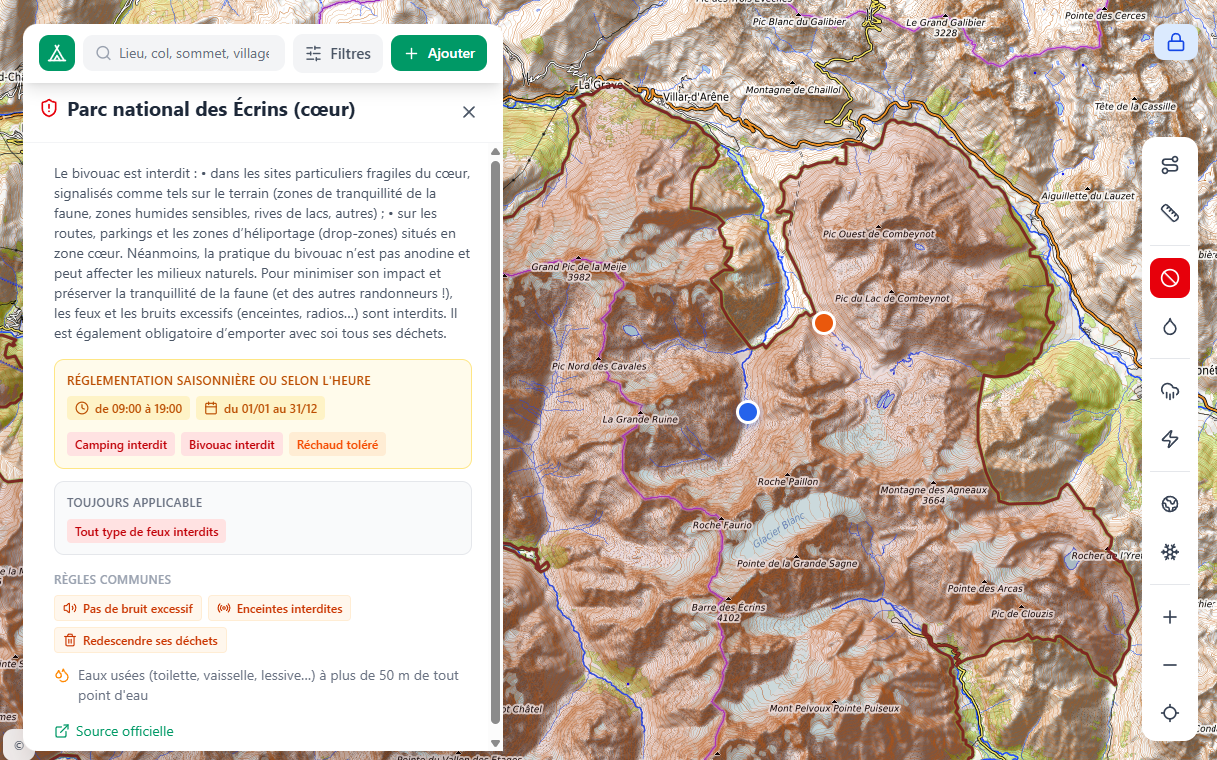Open the Source officielle link

114,731
